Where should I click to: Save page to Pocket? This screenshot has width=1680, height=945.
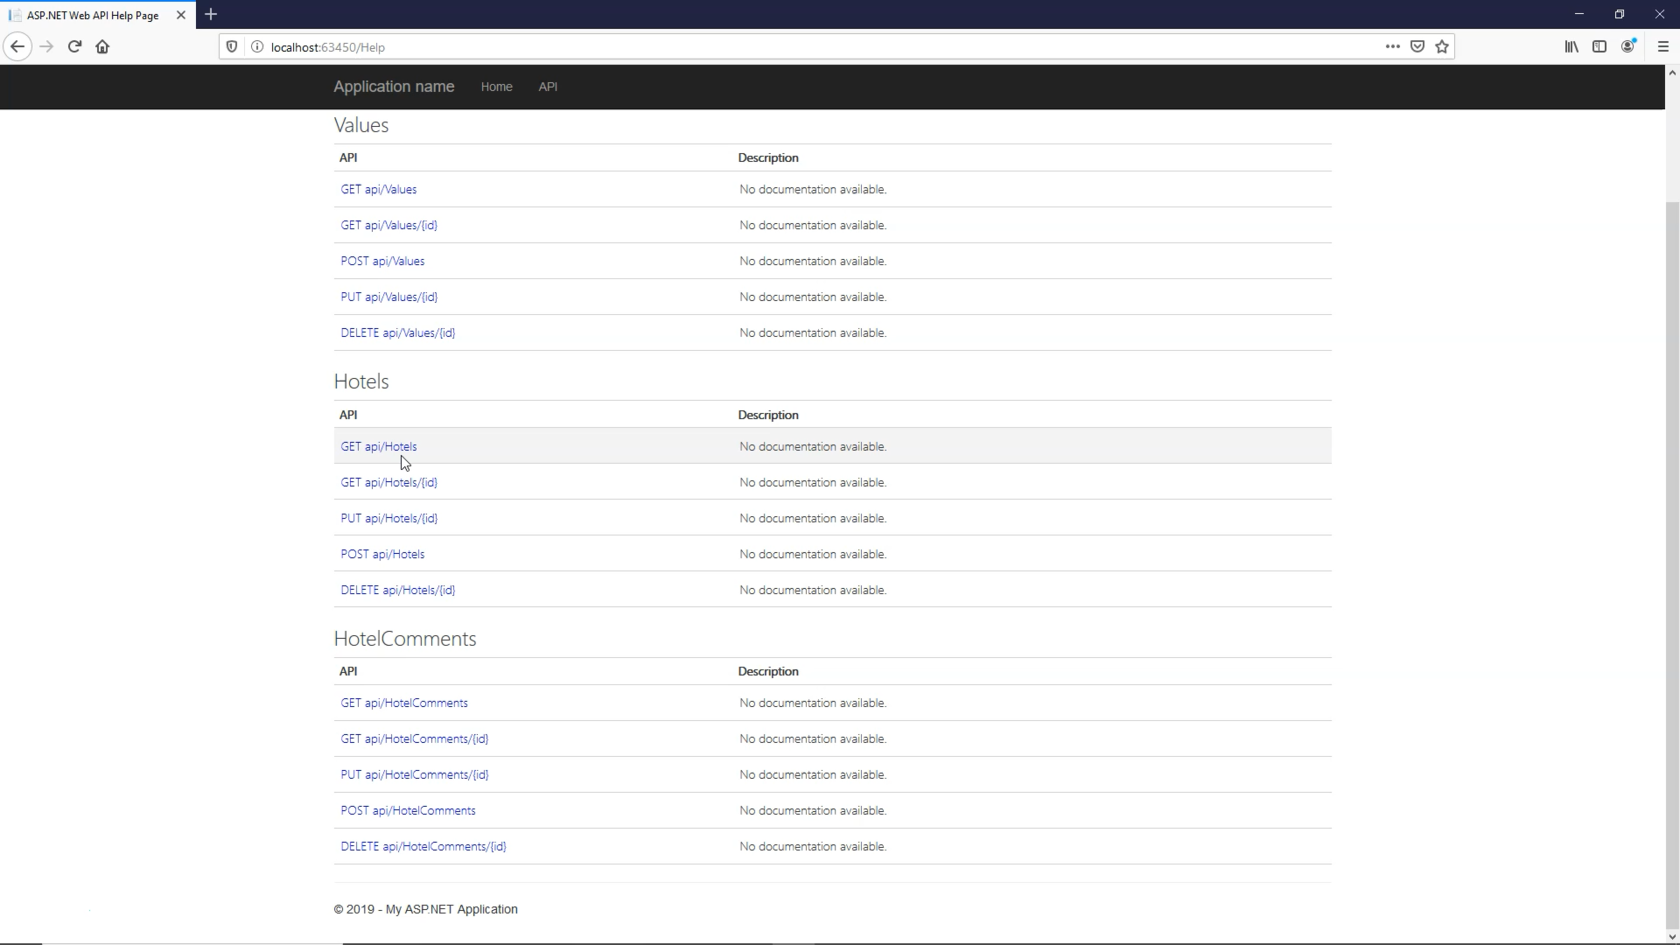pyautogui.click(x=1417, y=46)
